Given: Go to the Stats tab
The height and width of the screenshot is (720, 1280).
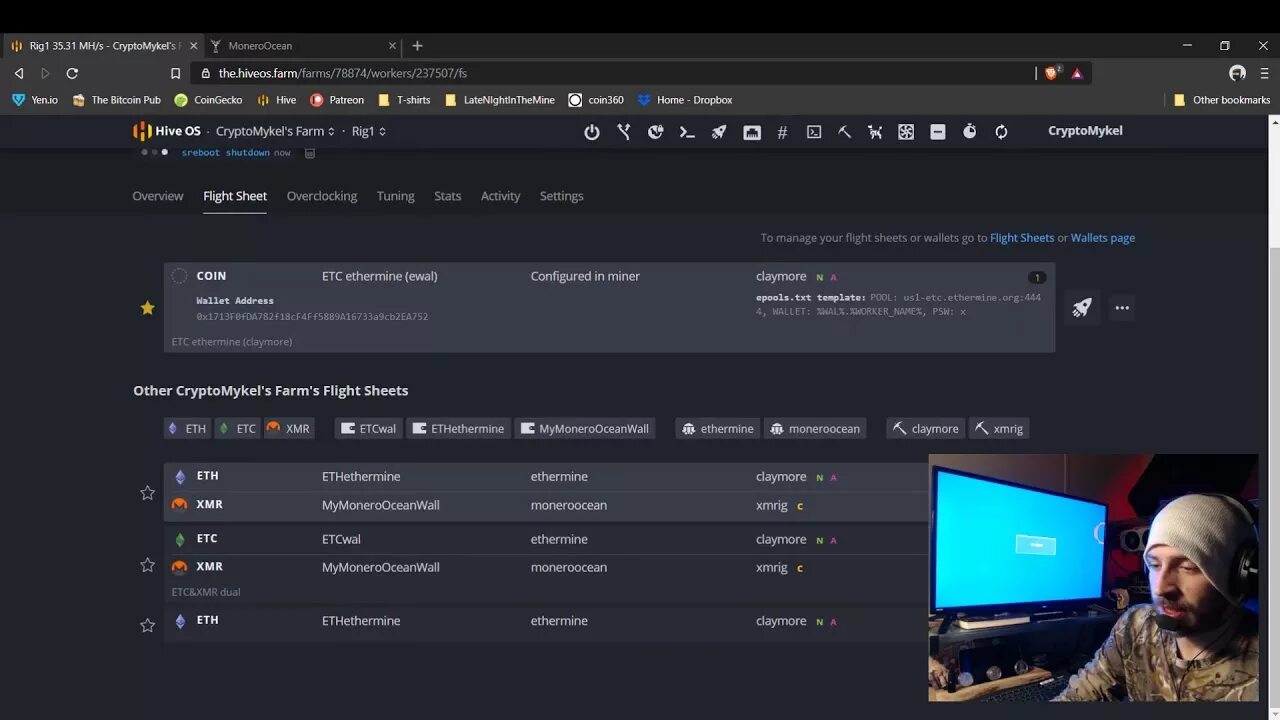Looking at the screenshot, I should pos(447,196).
